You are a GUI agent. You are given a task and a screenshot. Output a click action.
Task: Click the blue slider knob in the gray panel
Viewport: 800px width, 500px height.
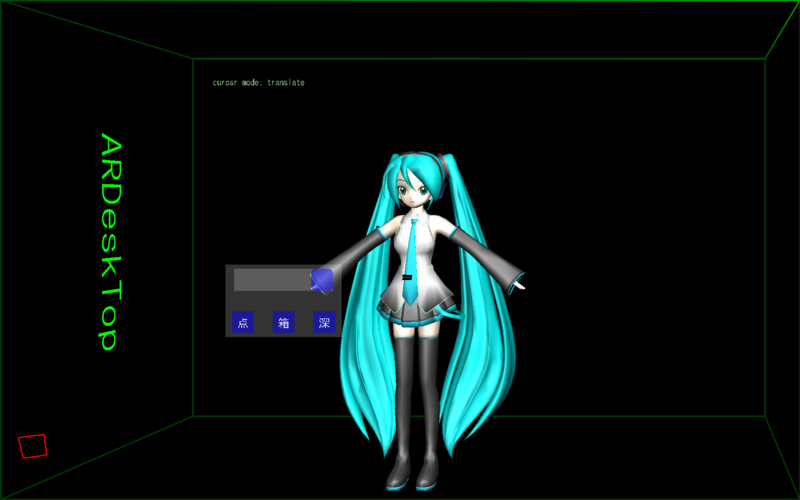pos(322,281)
